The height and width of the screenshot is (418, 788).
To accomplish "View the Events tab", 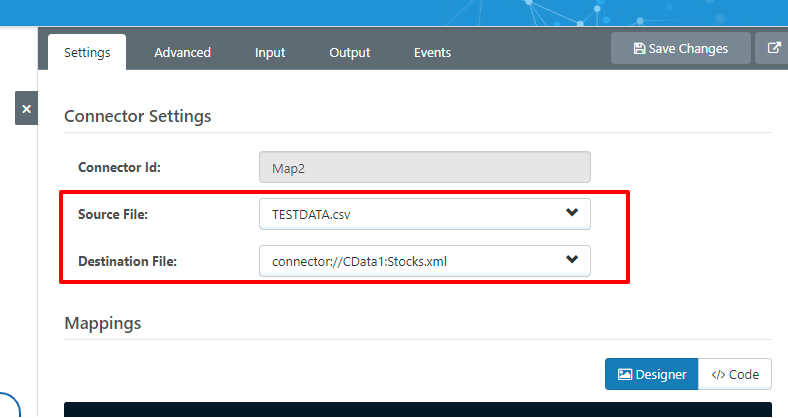I will click(432, 53).
